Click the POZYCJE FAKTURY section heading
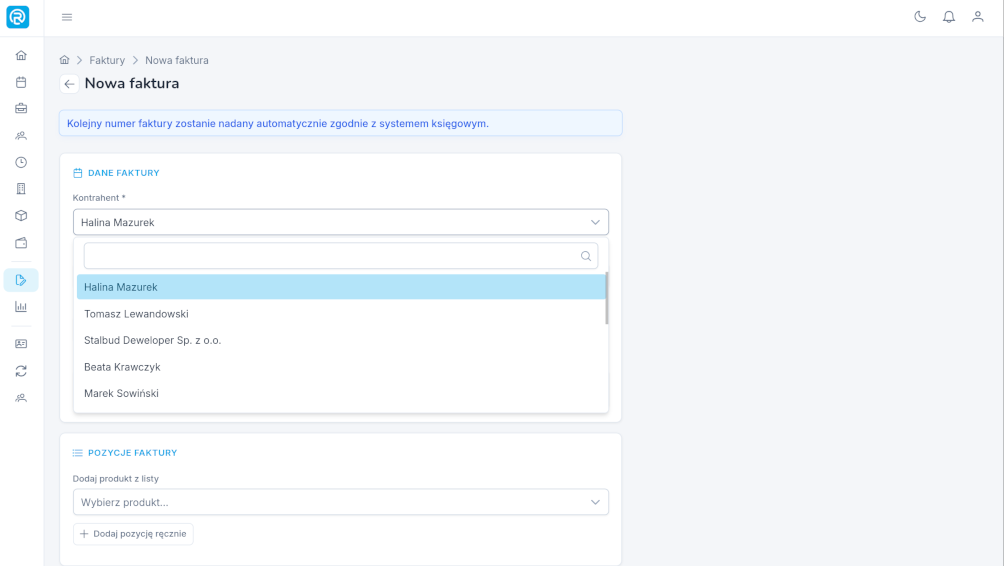 click(x=133, y=453)
